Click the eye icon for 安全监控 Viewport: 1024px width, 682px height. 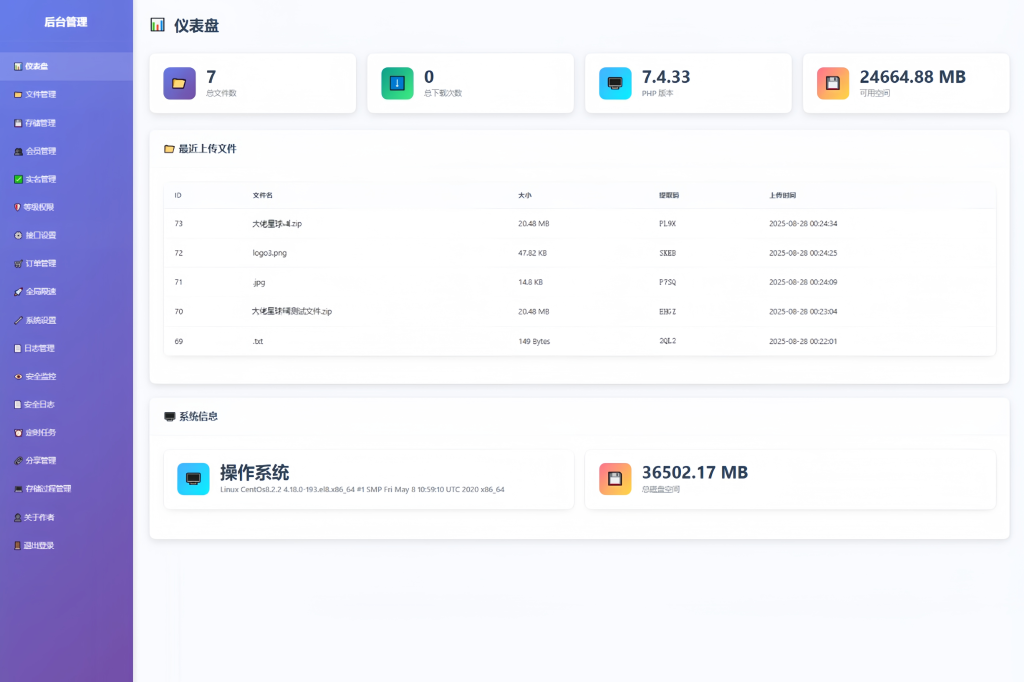[x=18, y=377]
